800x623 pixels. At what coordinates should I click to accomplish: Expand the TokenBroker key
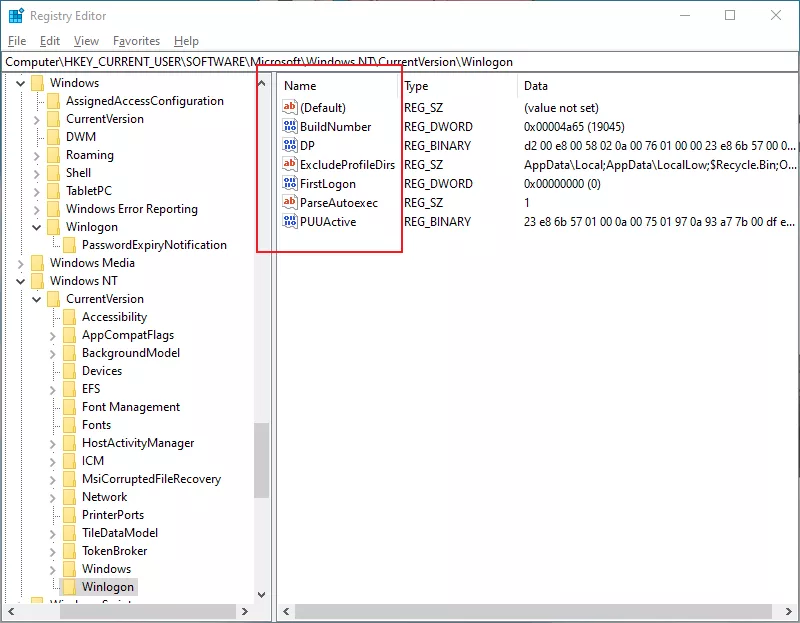coord(53,552)
